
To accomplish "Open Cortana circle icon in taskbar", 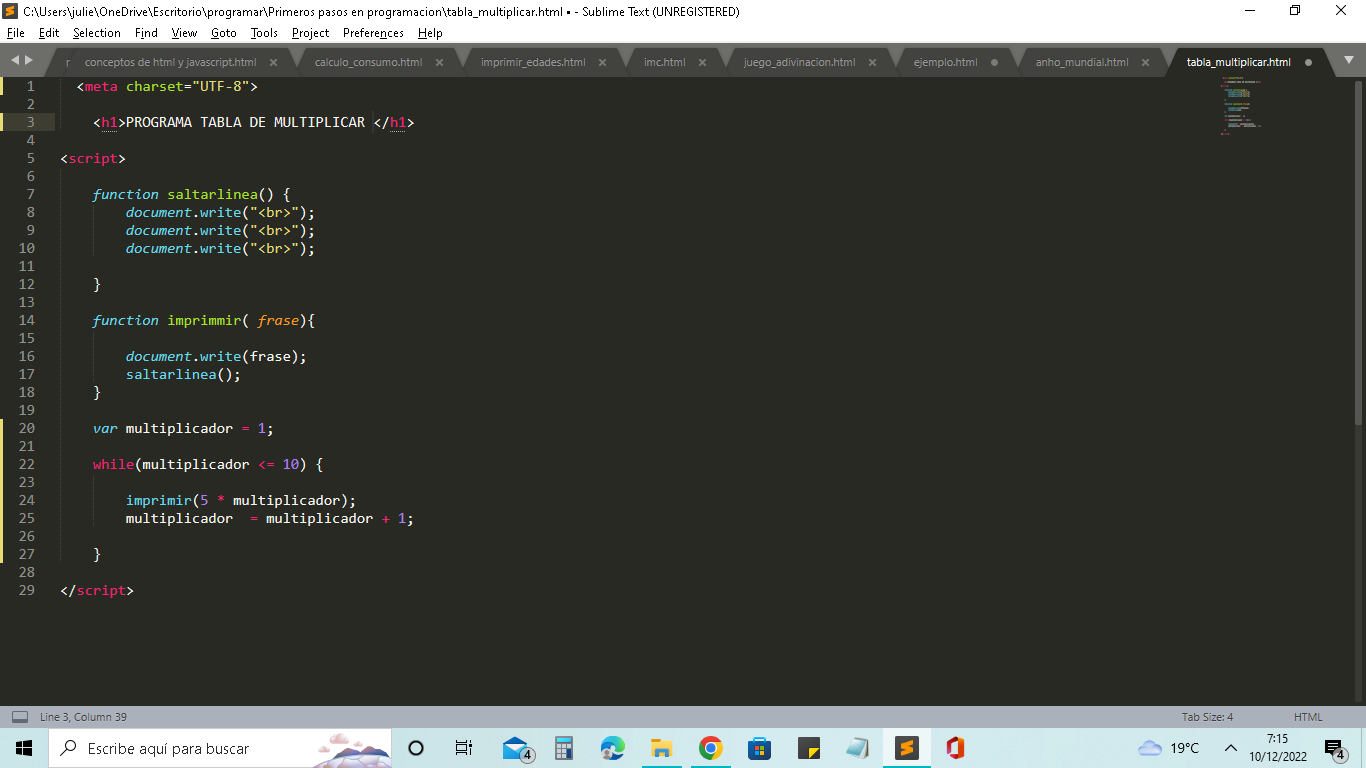I will point(416,748).
